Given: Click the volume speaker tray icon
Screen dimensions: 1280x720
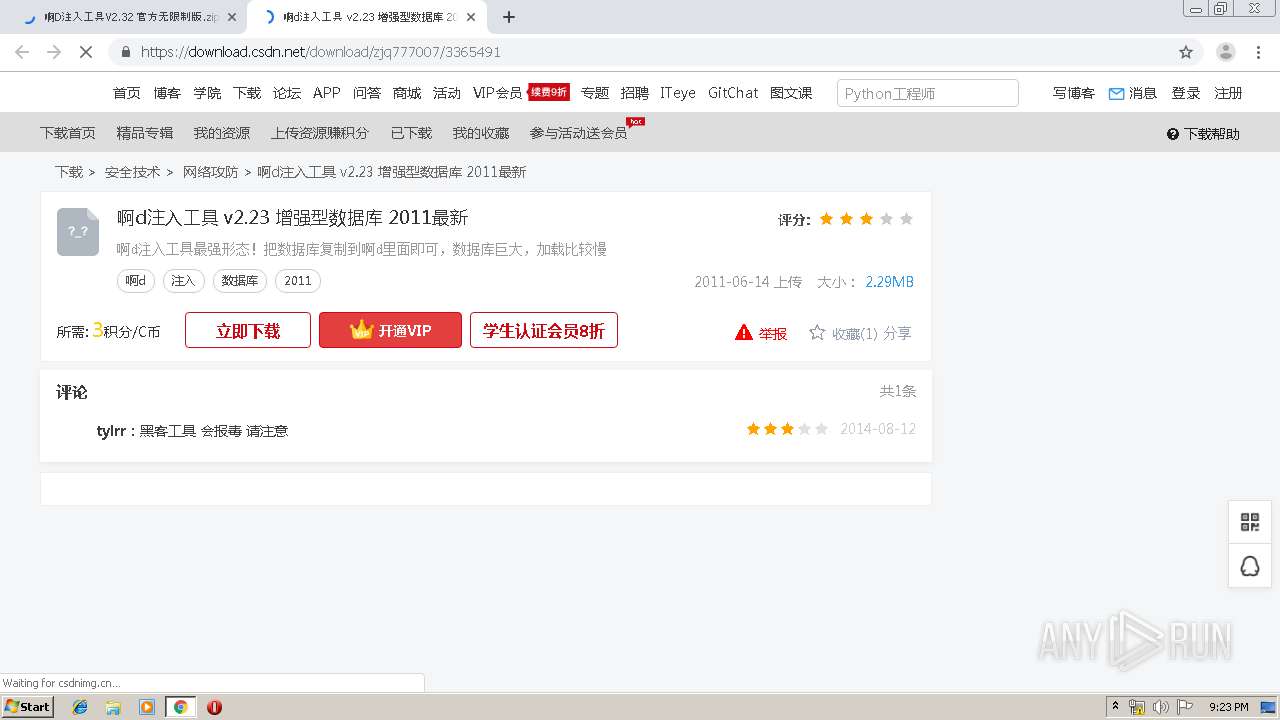Looking at the screenshot, I should pyautogui.click(x=1161, y=707).
